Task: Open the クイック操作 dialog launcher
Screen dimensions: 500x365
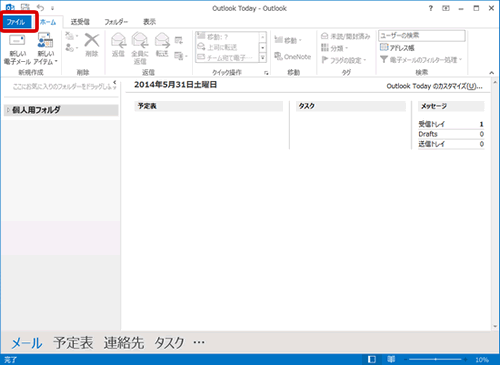Action: [266, 73]
